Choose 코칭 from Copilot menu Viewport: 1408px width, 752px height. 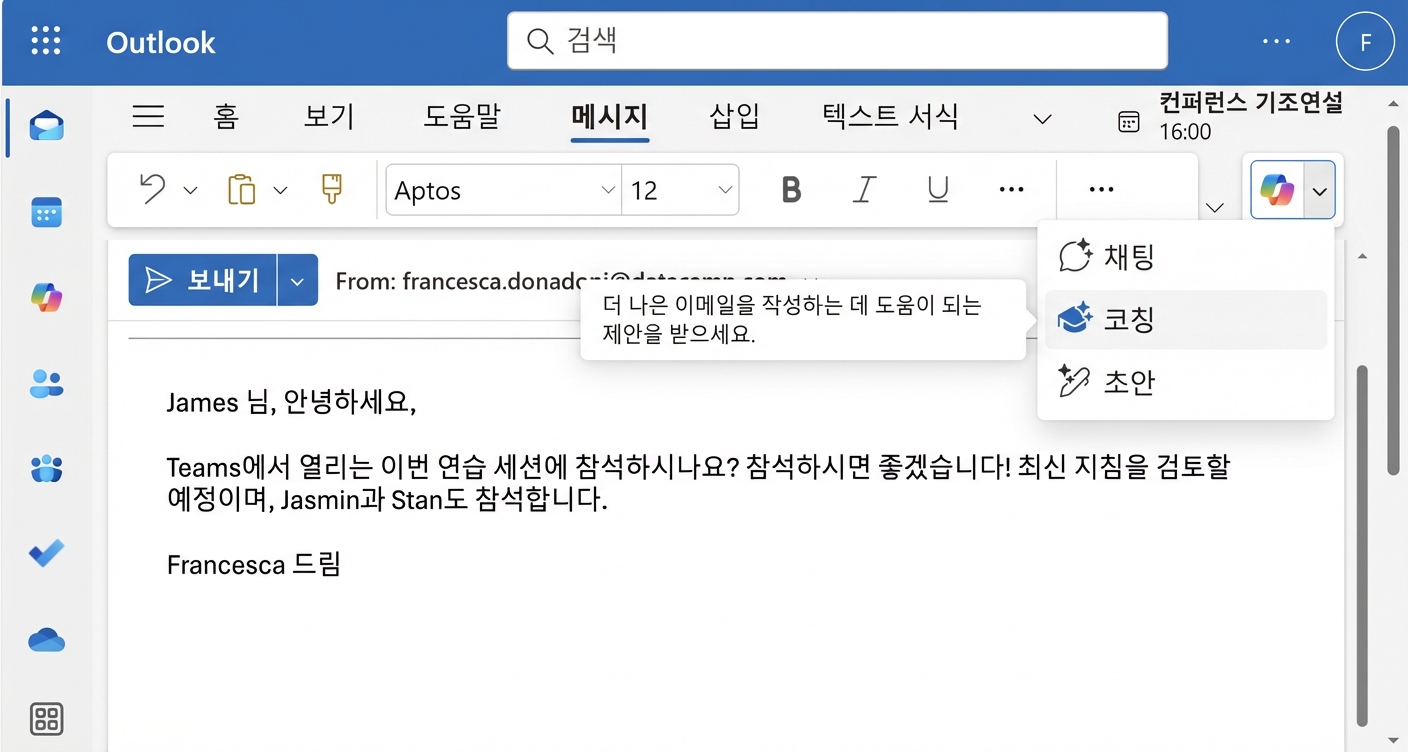[1186, 320]
